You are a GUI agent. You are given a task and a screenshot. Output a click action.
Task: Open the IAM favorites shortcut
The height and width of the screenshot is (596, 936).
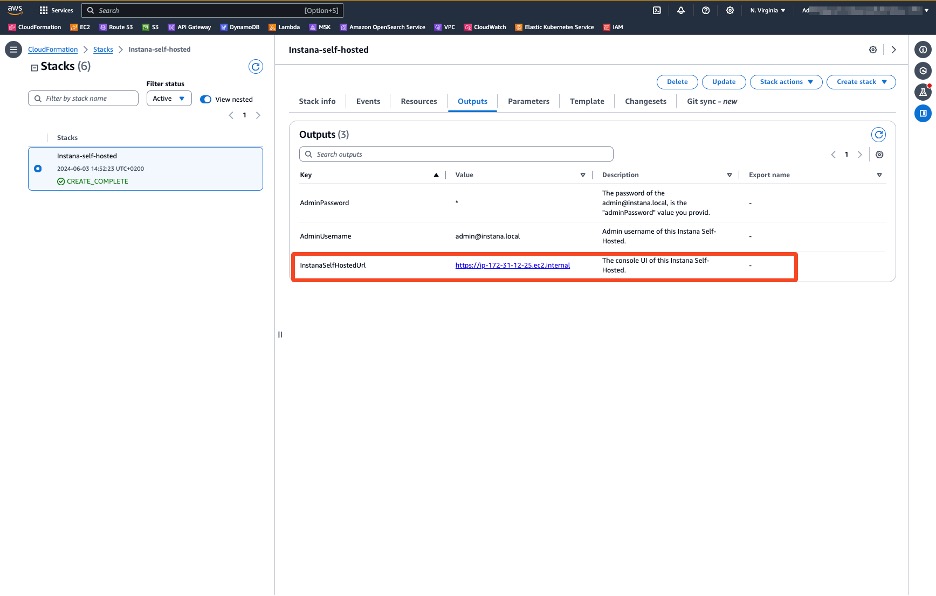tap(612, 27)
